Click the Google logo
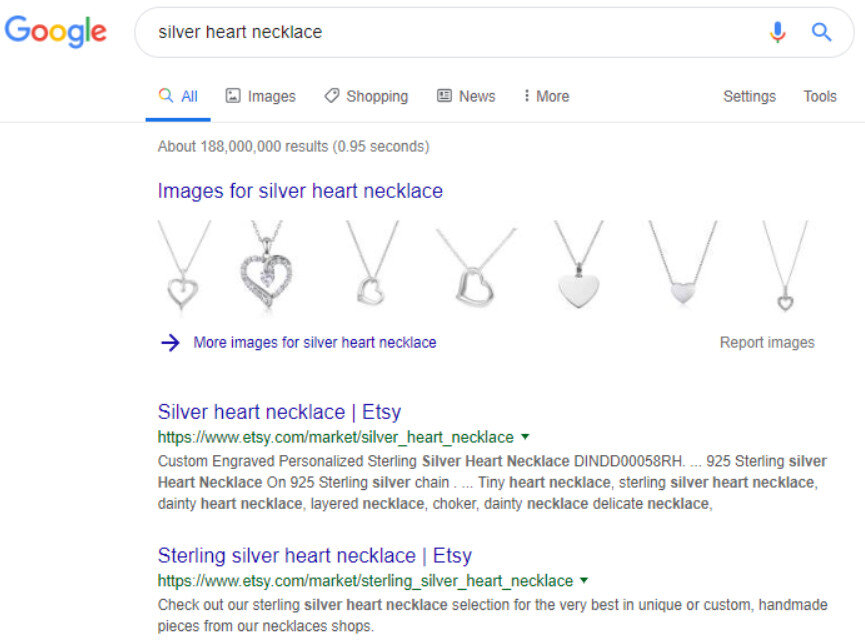 pos(55,31)
